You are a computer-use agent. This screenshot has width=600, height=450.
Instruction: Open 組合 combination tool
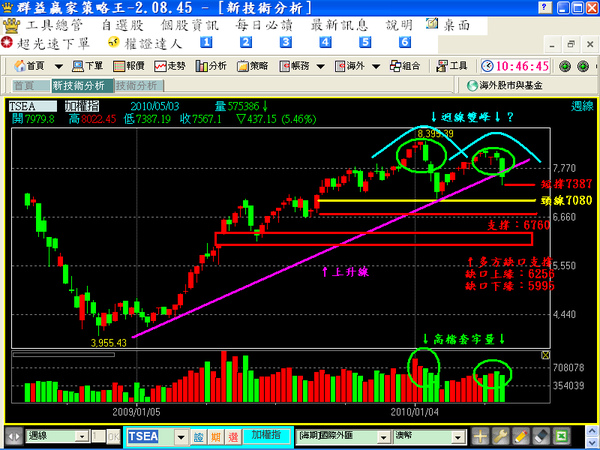(404, 66)
